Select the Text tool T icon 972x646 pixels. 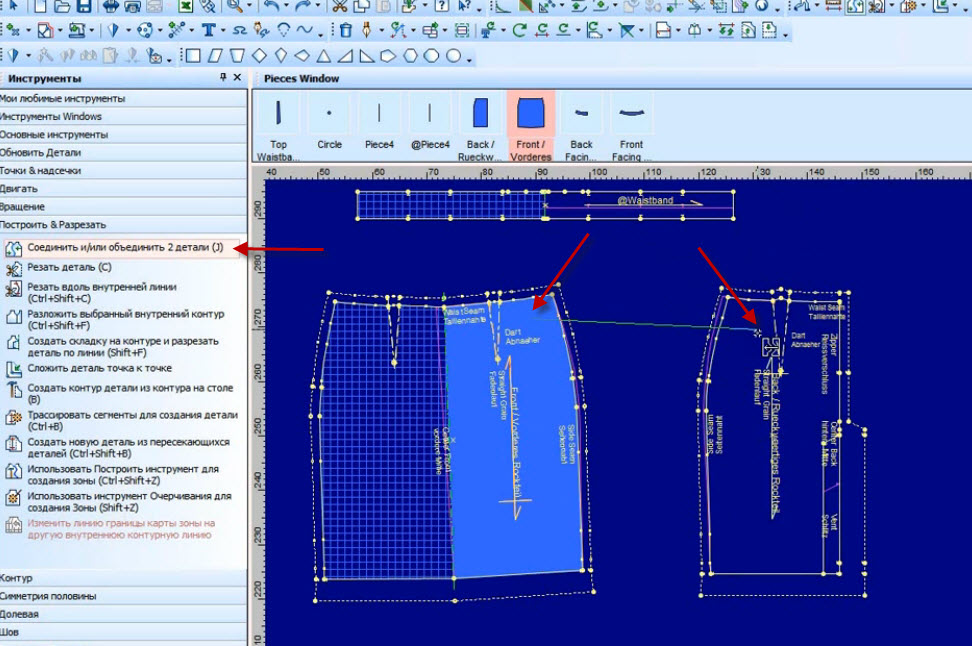click(x=209, y=30)
